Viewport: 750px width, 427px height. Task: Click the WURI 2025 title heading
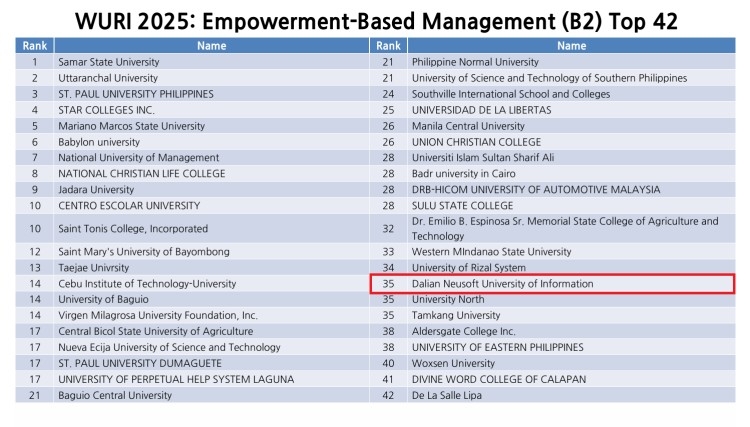pyautogui.click(x=374, y=19)
